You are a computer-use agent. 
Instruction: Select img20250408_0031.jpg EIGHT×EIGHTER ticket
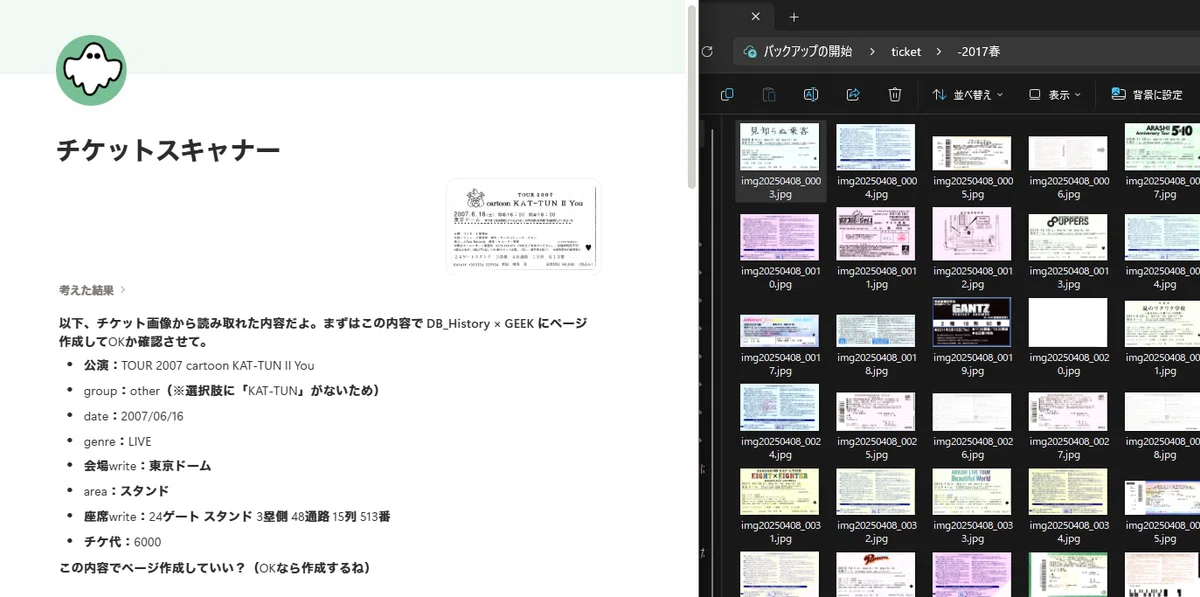(x=780, y=506)
